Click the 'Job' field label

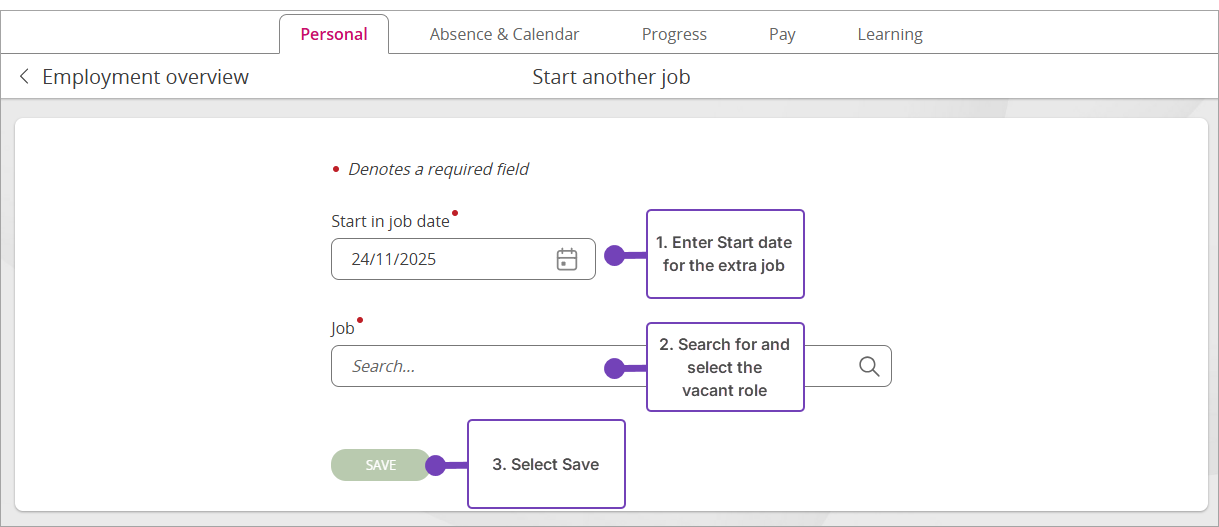(343, 328)
